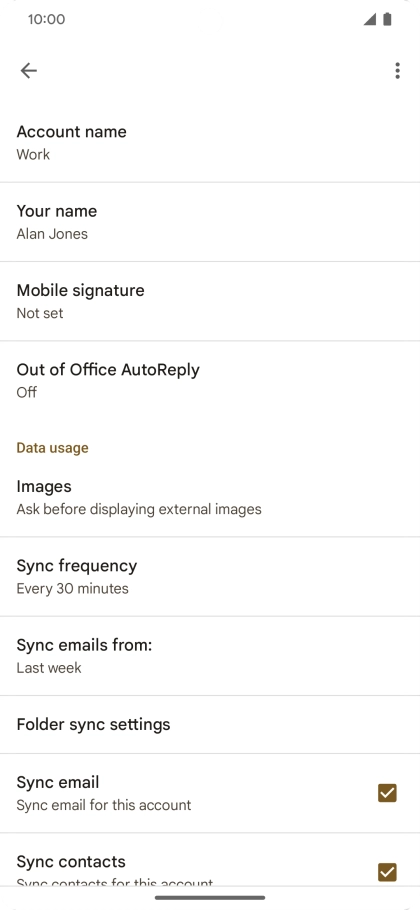
Task: Open the Images display setting
Action: (210, 497)
